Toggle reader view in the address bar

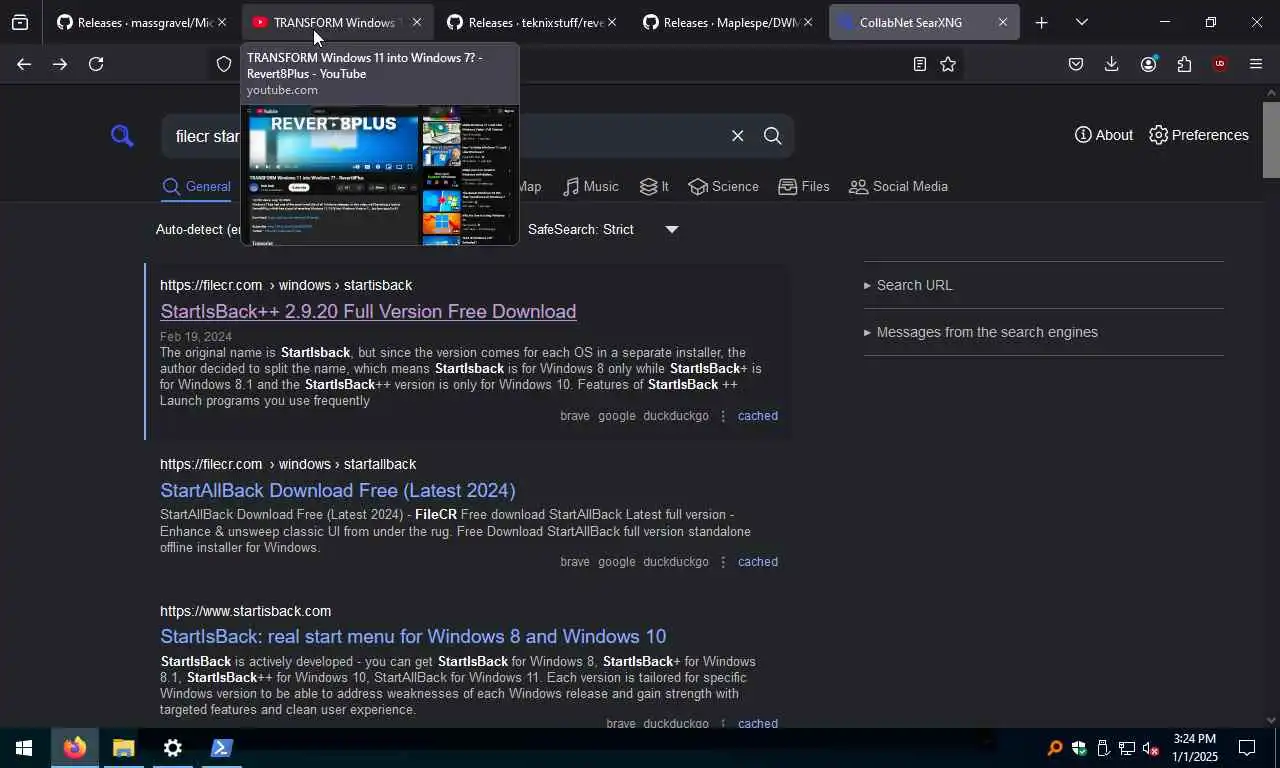coord(919,64)
